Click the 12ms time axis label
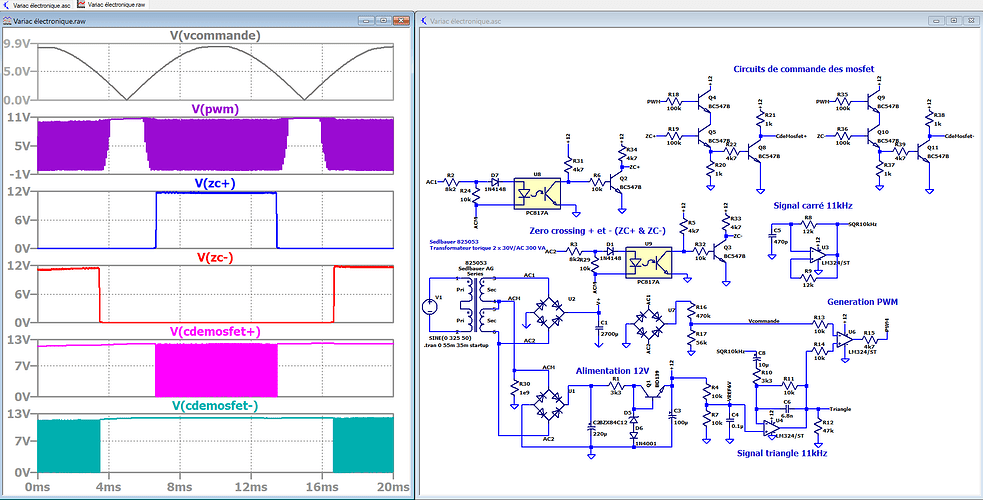This screenshot has width=983, height=500. (250, 487)
